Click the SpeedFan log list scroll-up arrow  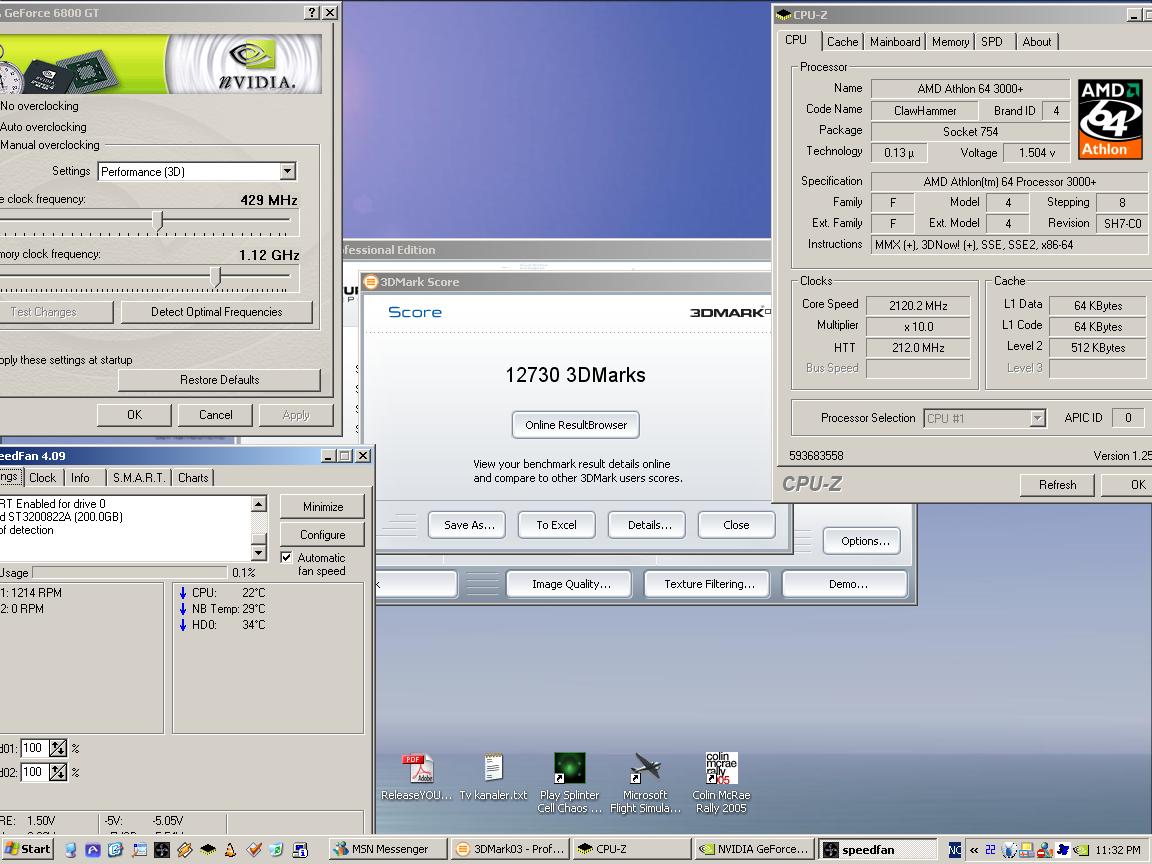(x=259, y=504)
